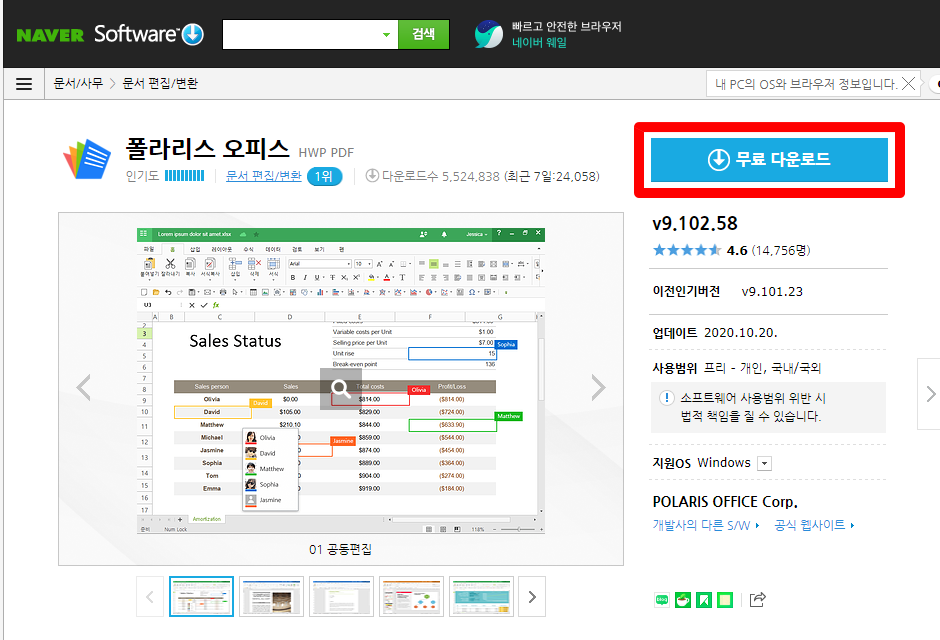Click the update date 2020.10.20.

click(x=740, y=333)
